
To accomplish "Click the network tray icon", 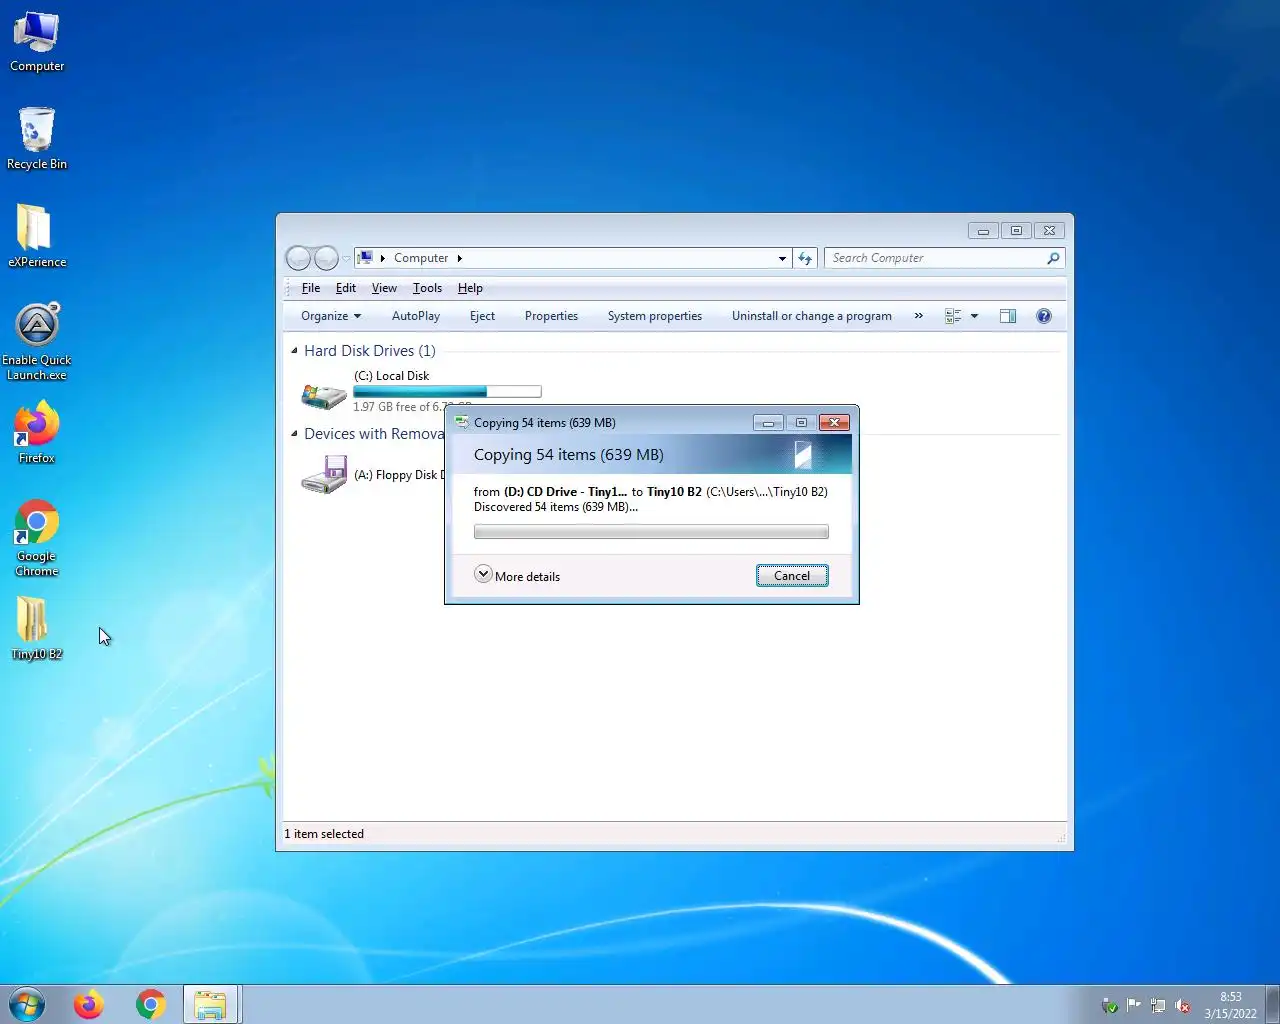I will [x=1158, y=1006].
